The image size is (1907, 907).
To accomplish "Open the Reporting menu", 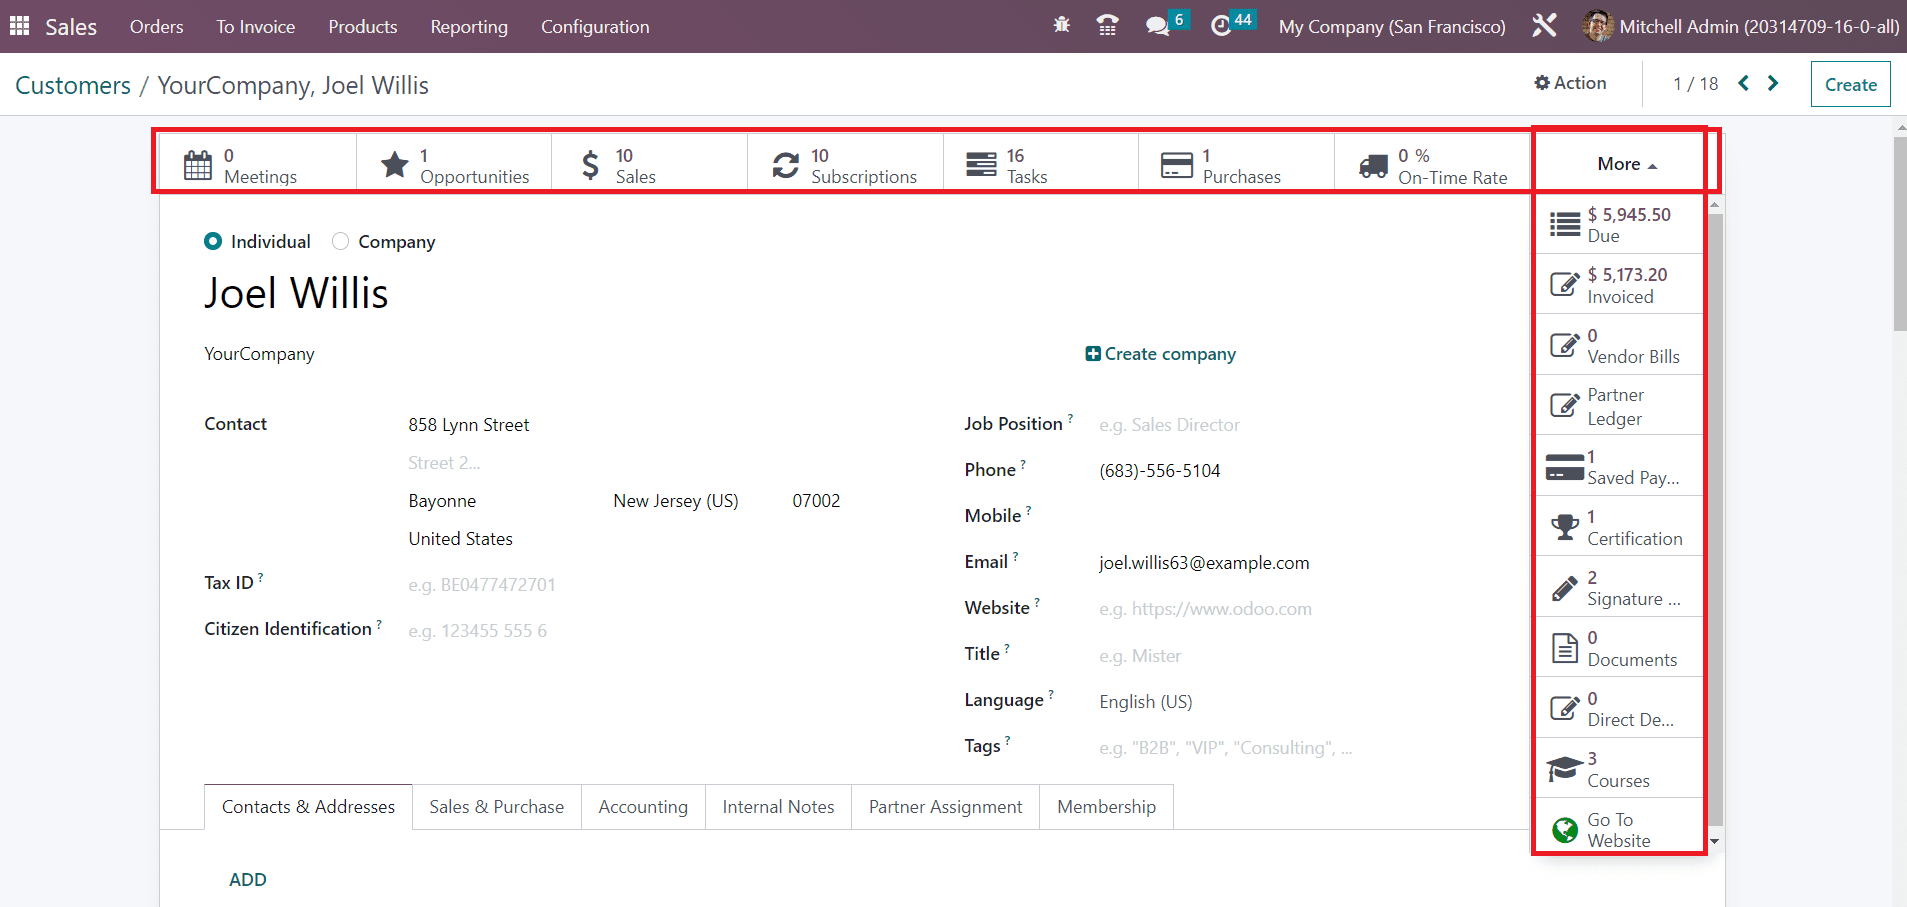I will point(468,27).
